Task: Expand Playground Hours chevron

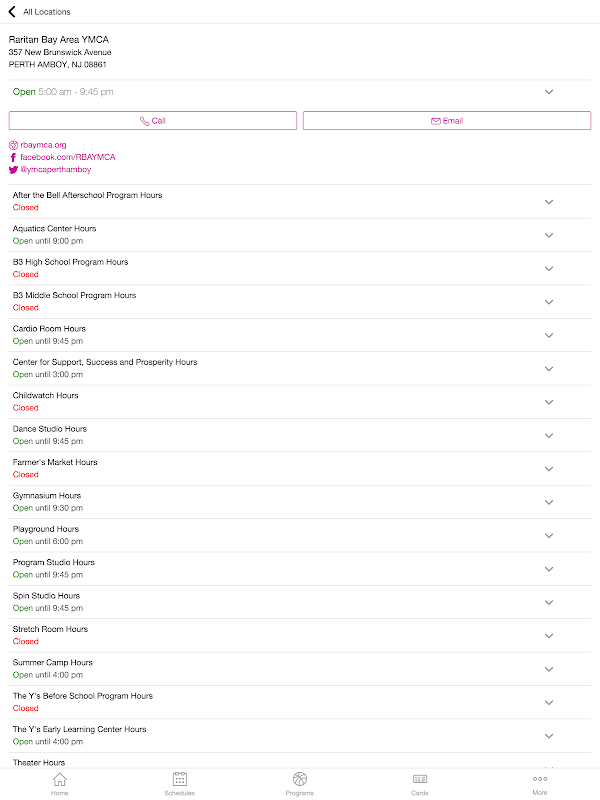Action: [549, 536]
